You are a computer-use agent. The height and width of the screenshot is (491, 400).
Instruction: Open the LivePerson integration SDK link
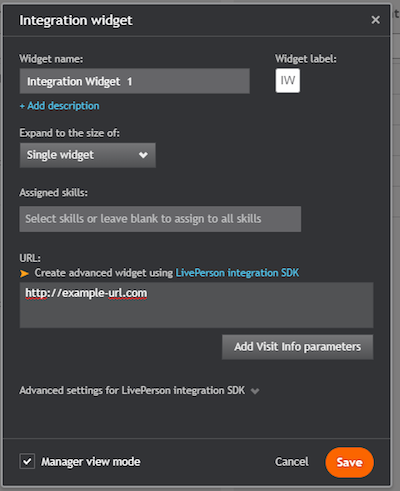237,273
